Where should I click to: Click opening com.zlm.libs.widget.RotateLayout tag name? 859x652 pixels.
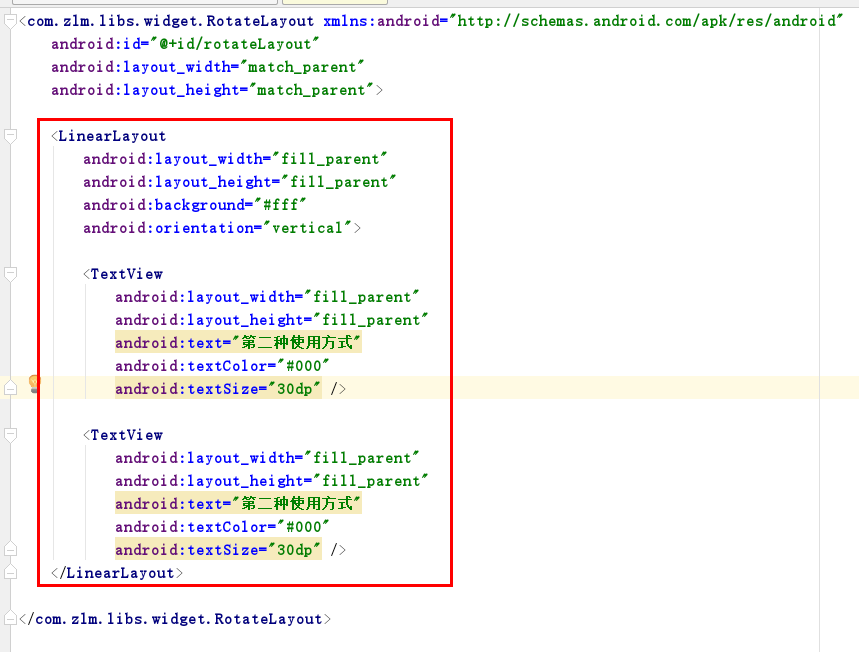[170, 21]
